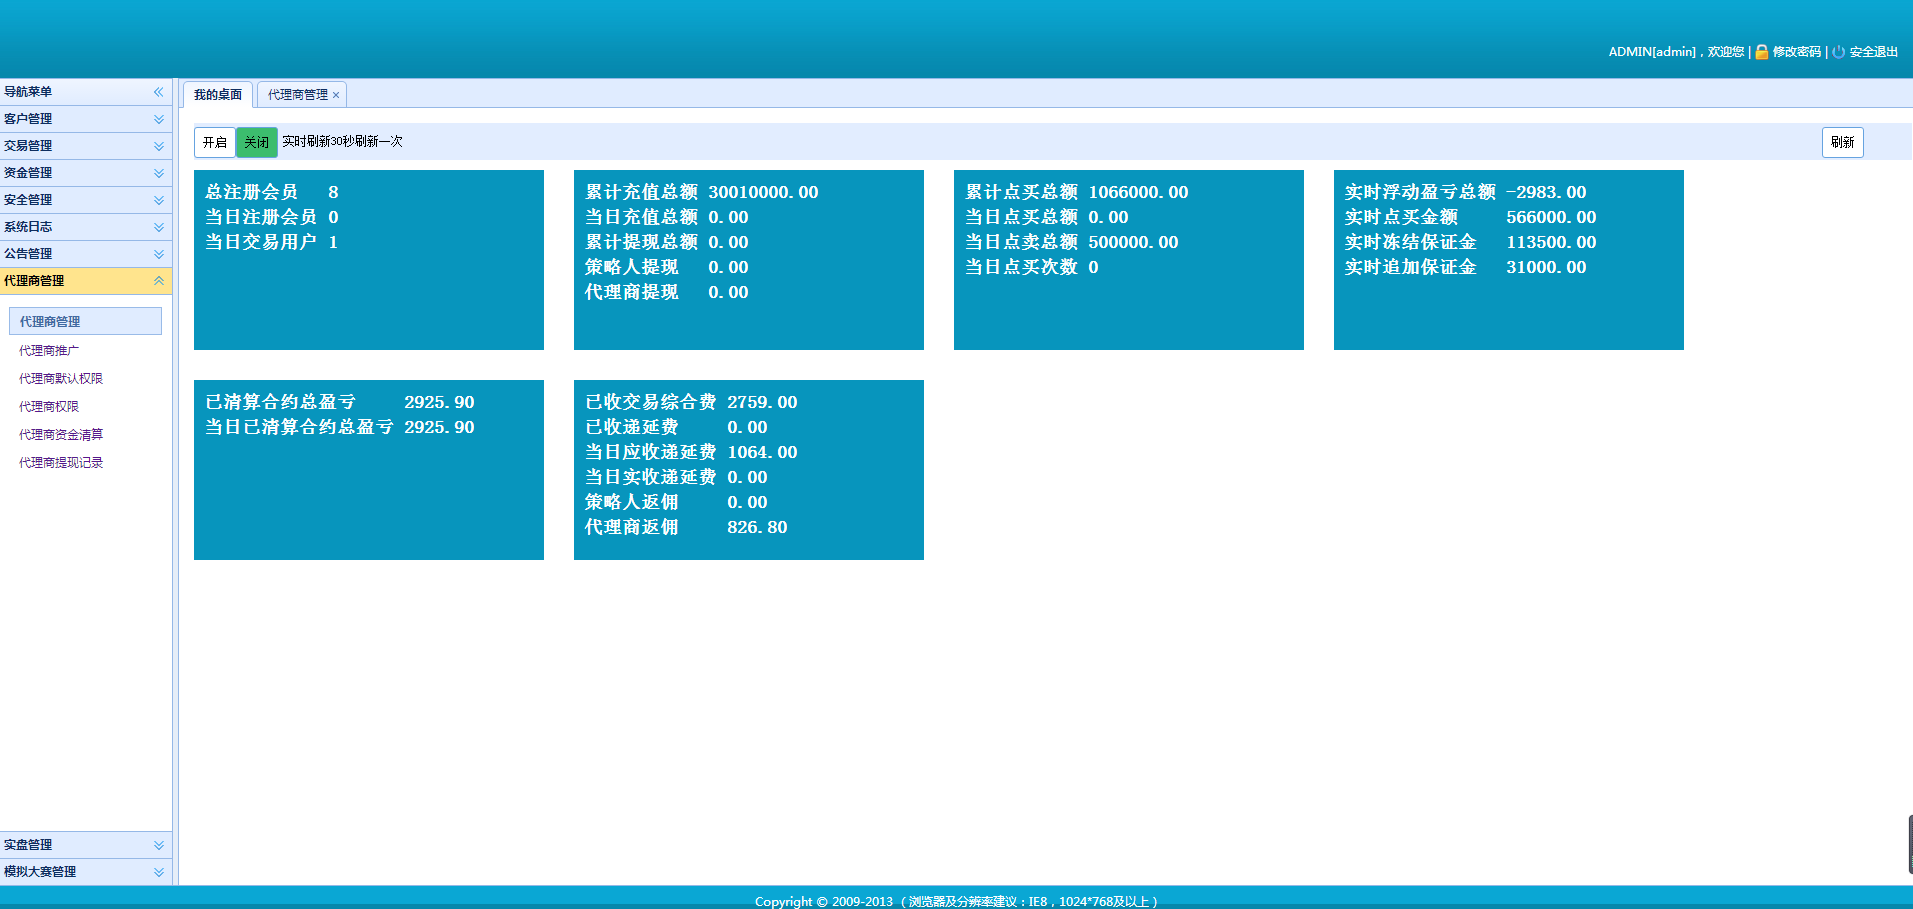
Task: Open the 代理商权限 submenu item
Action: [49, 407]
